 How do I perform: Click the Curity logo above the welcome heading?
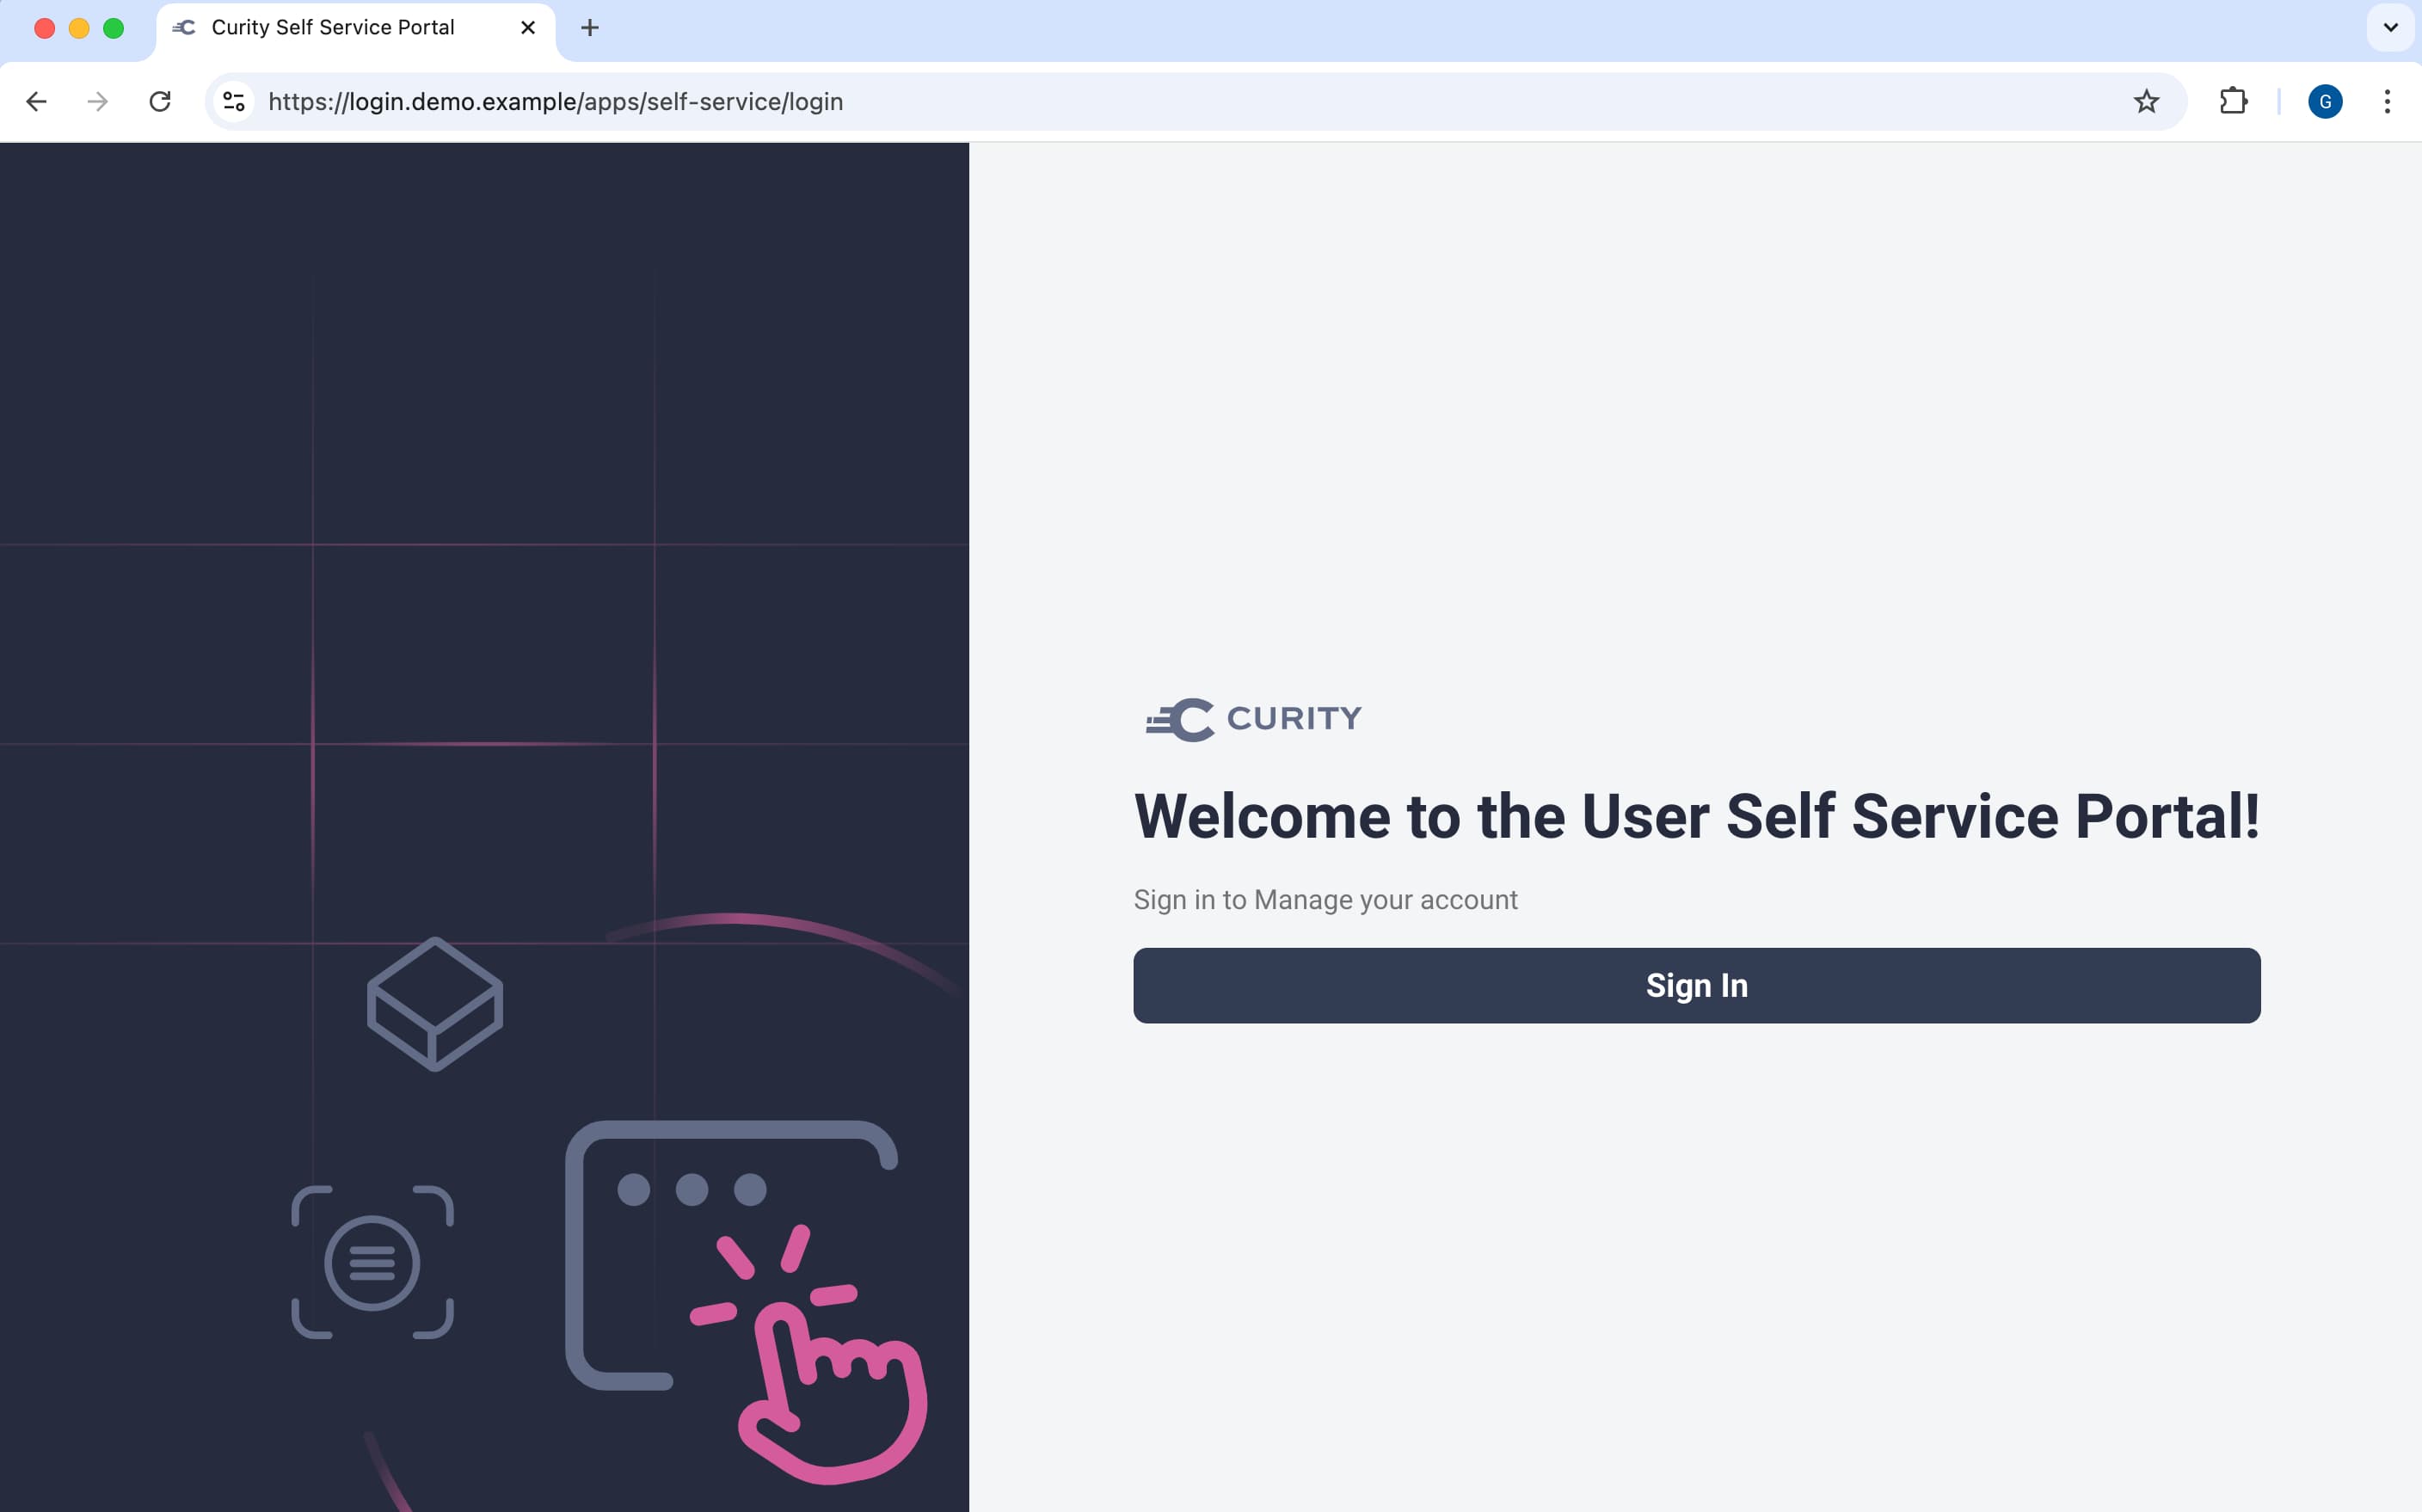coord(1253,718)
